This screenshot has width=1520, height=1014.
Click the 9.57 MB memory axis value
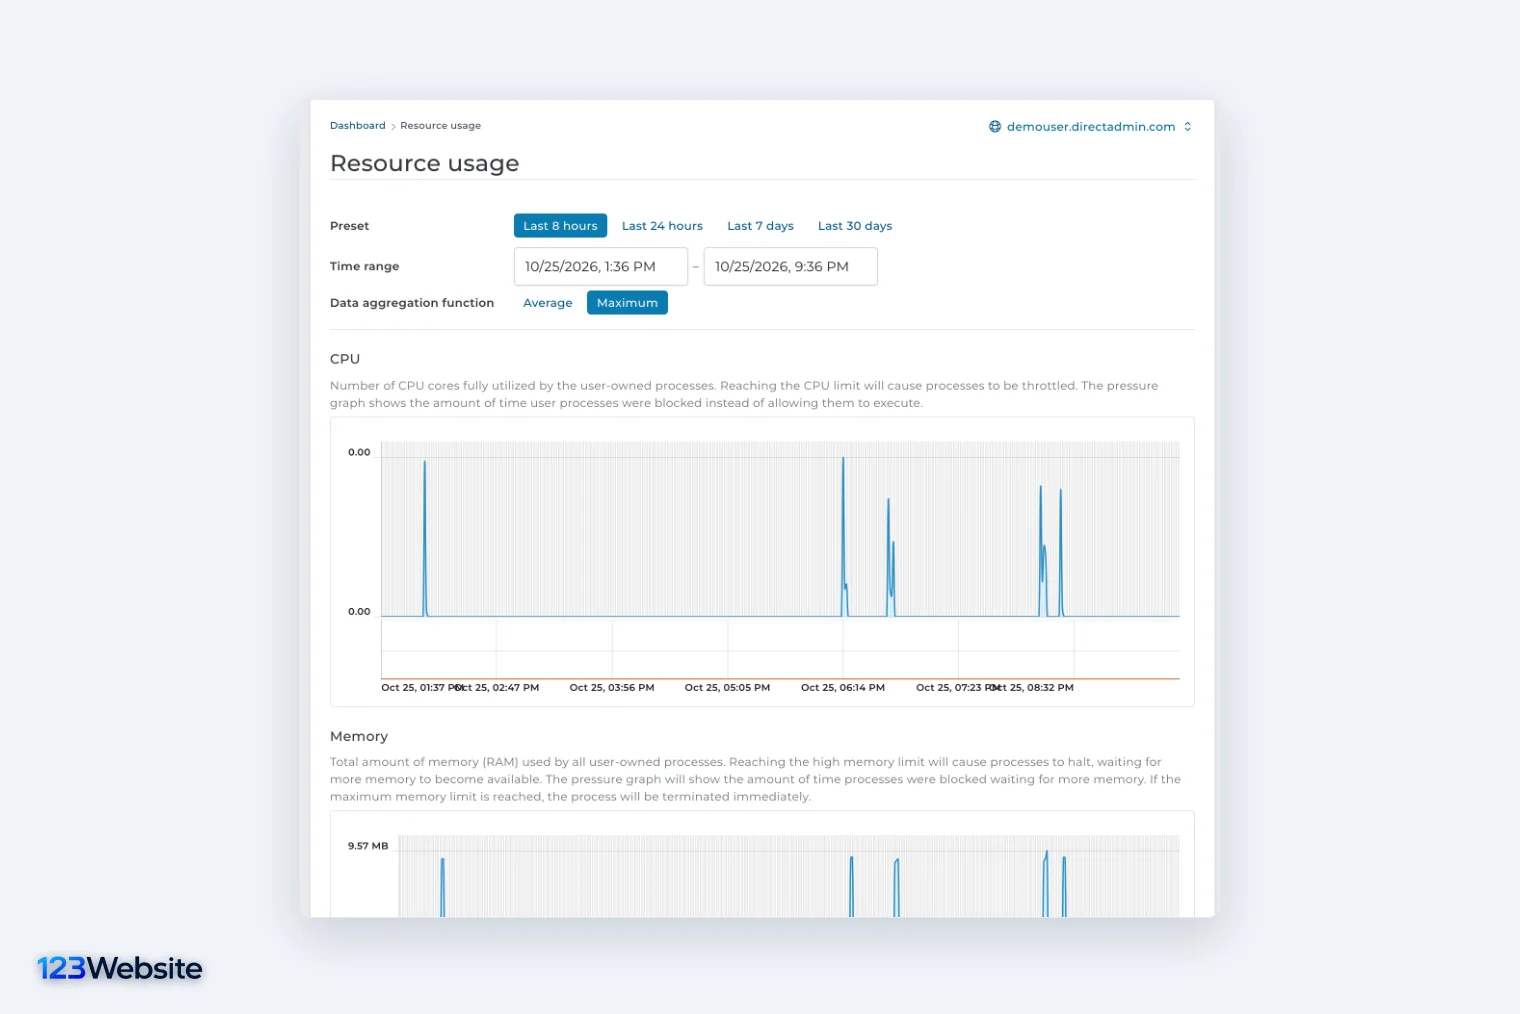tap(368, 846)
